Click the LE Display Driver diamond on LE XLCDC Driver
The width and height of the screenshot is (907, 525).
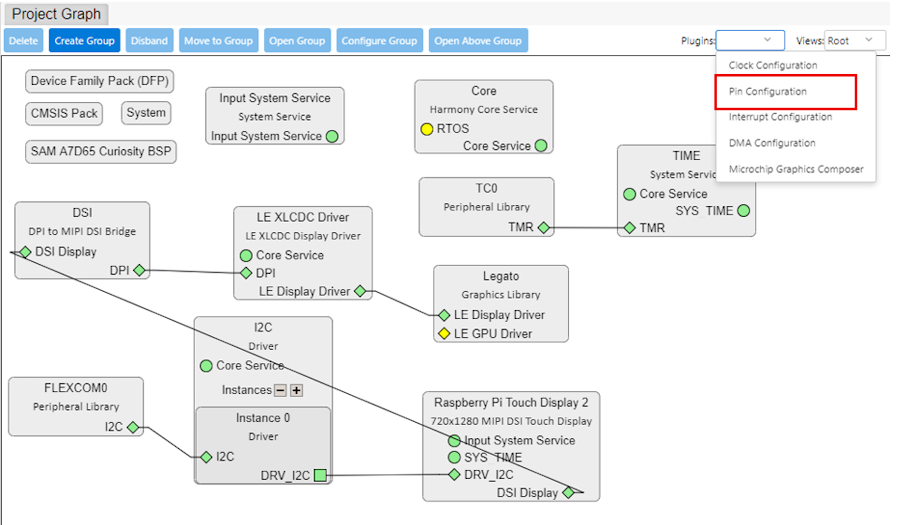(x=361, y=292)
